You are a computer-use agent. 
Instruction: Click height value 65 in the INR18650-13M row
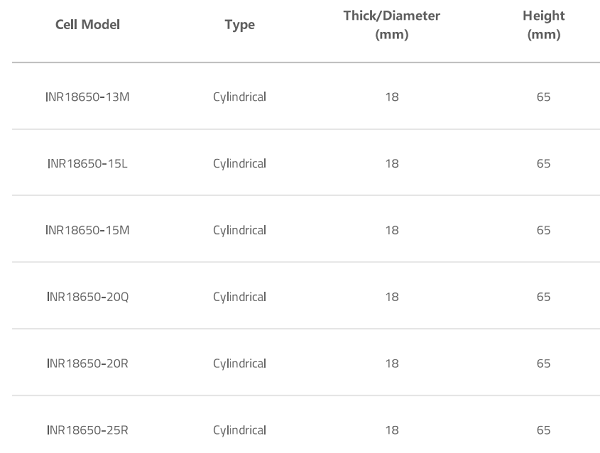pos(543,97)
